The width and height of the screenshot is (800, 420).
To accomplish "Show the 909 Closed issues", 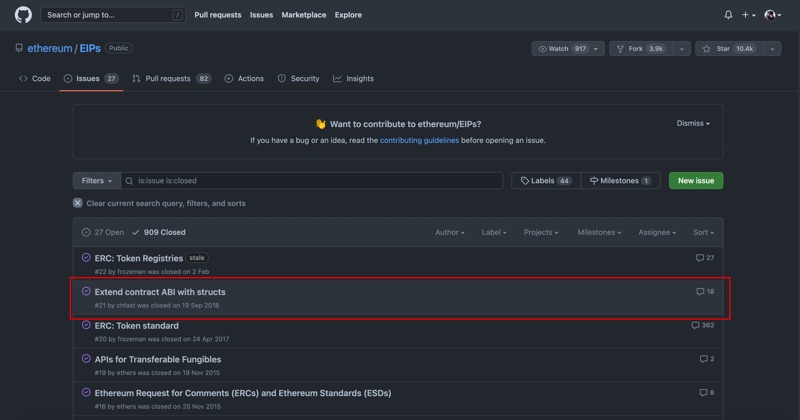I will 159,232.
